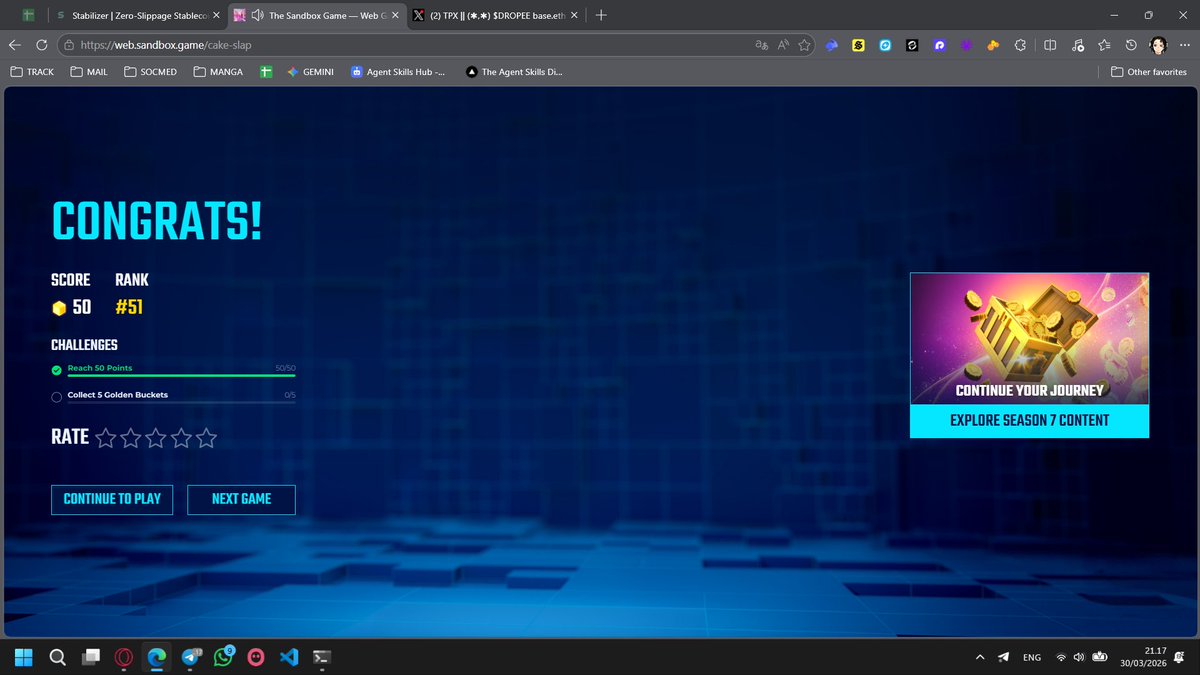
Task: Click the rank value #51
Action: [129, 307]
